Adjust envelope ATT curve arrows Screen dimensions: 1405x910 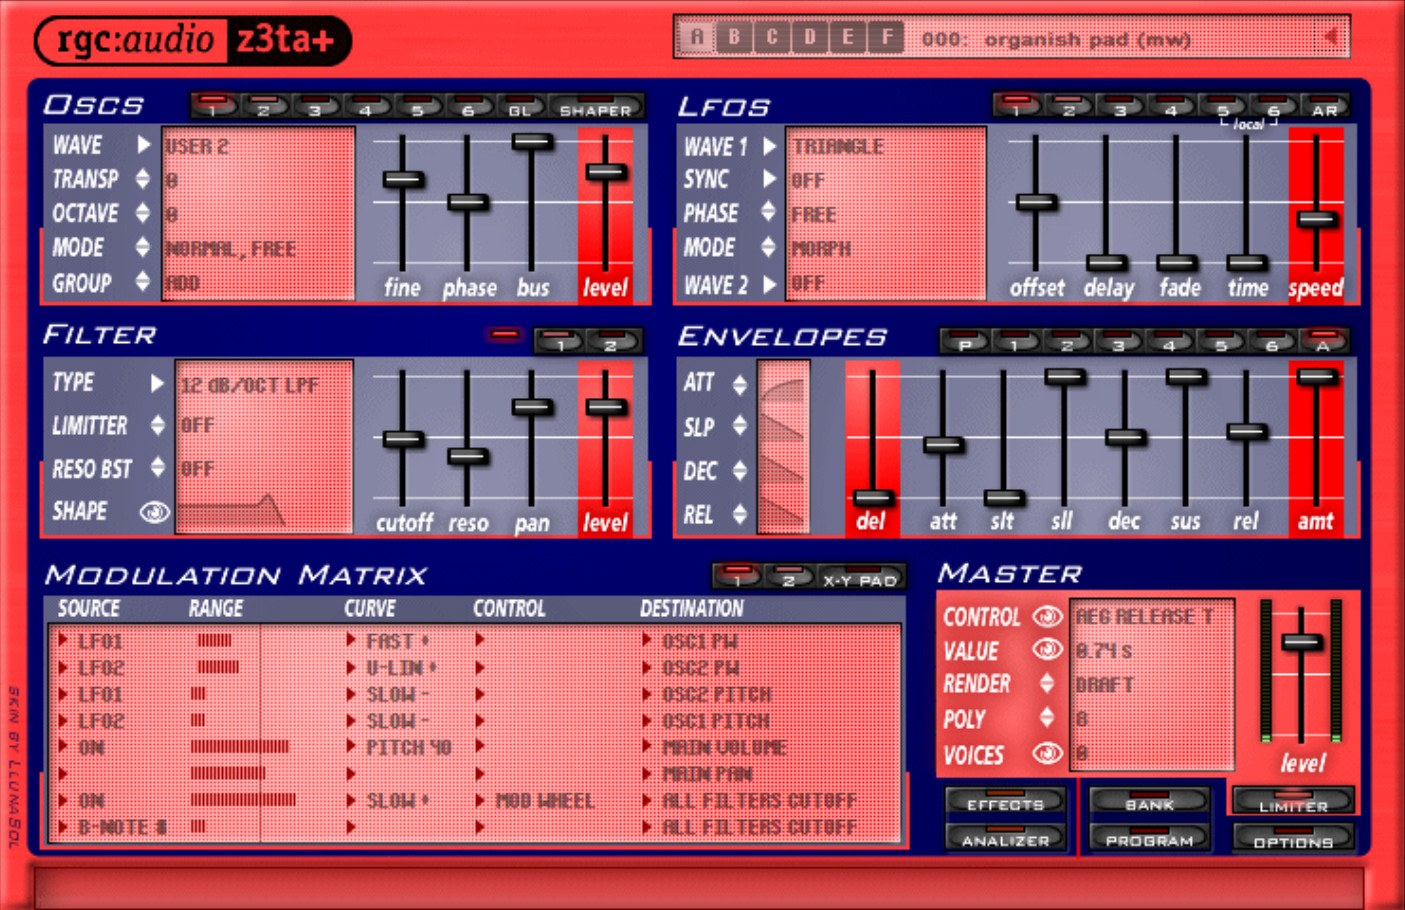(739, 384)
